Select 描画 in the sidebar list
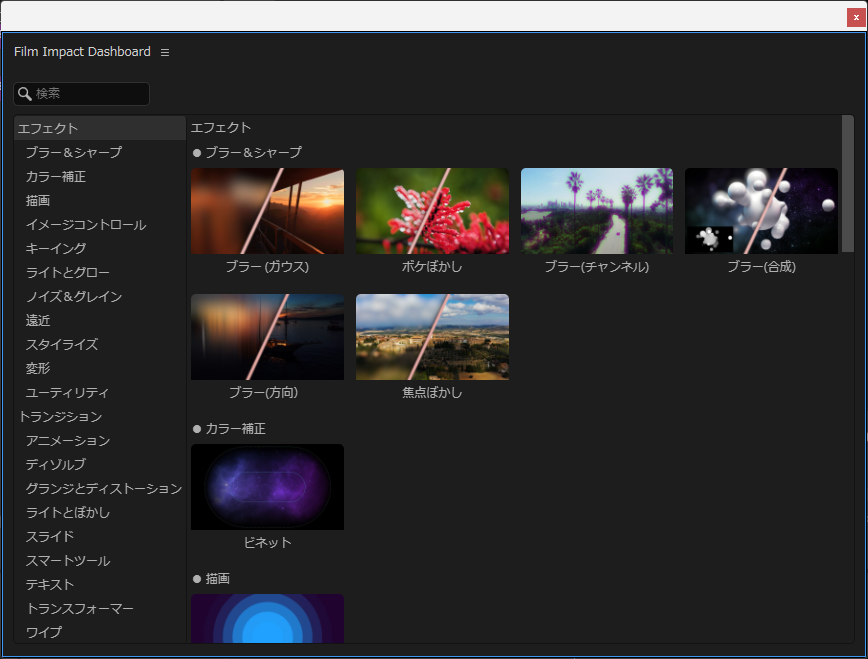The width and height of the screenshot is (868, 659). tap(38, 200)
